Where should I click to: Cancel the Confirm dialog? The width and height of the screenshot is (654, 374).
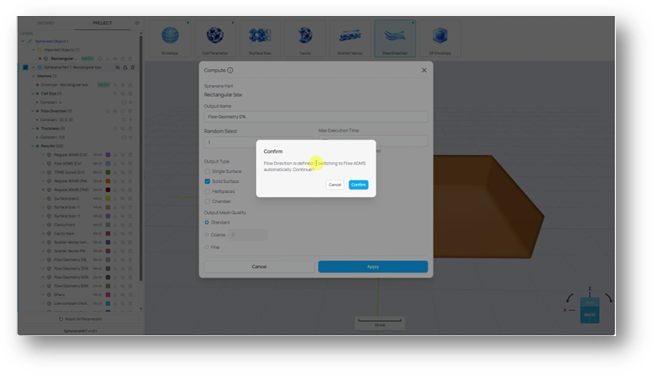[x=335, y=185]
